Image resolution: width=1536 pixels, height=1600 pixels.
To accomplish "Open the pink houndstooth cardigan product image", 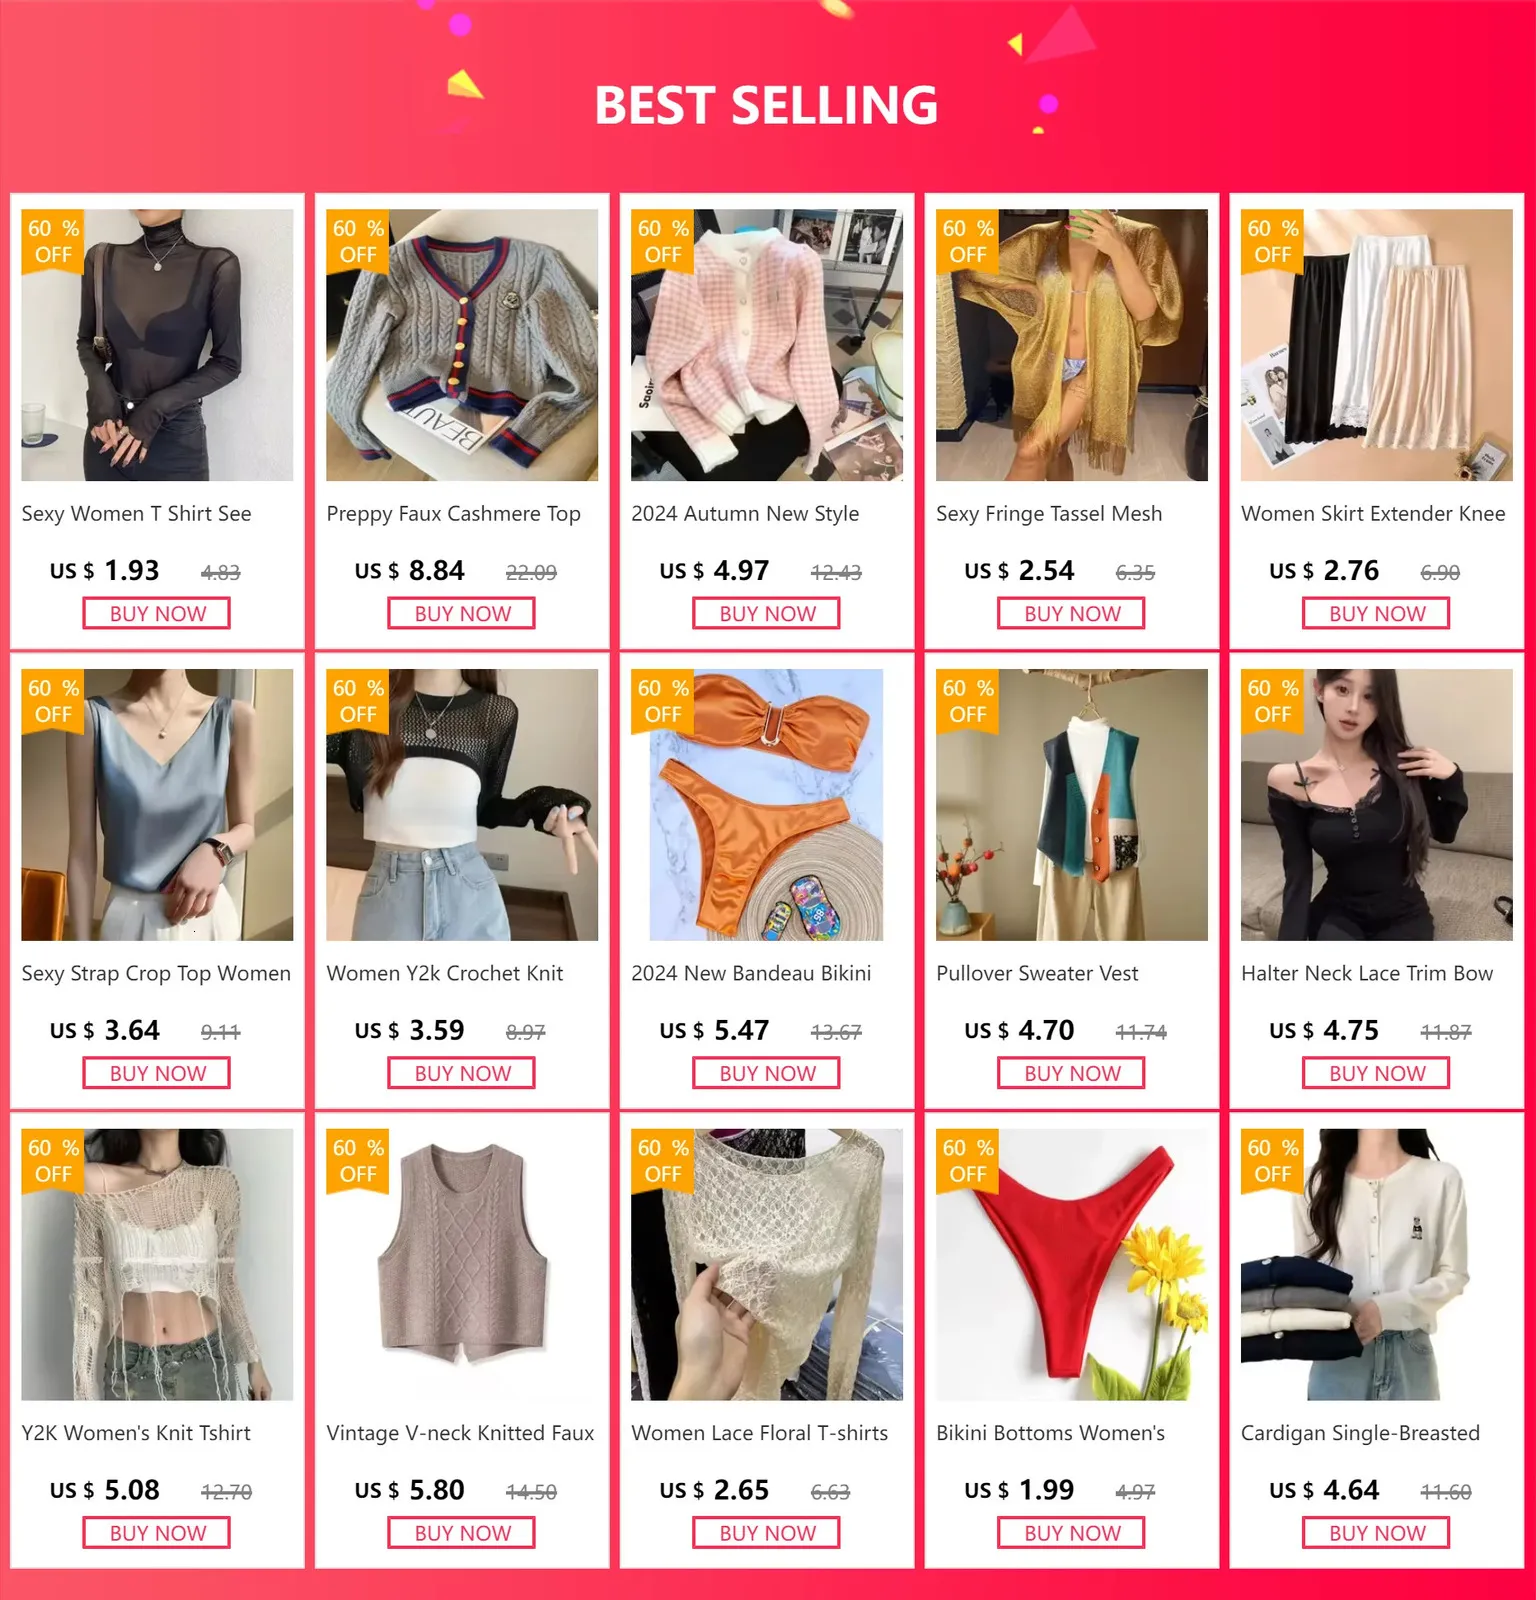I will pyautogui.click(x=767, y=345).
